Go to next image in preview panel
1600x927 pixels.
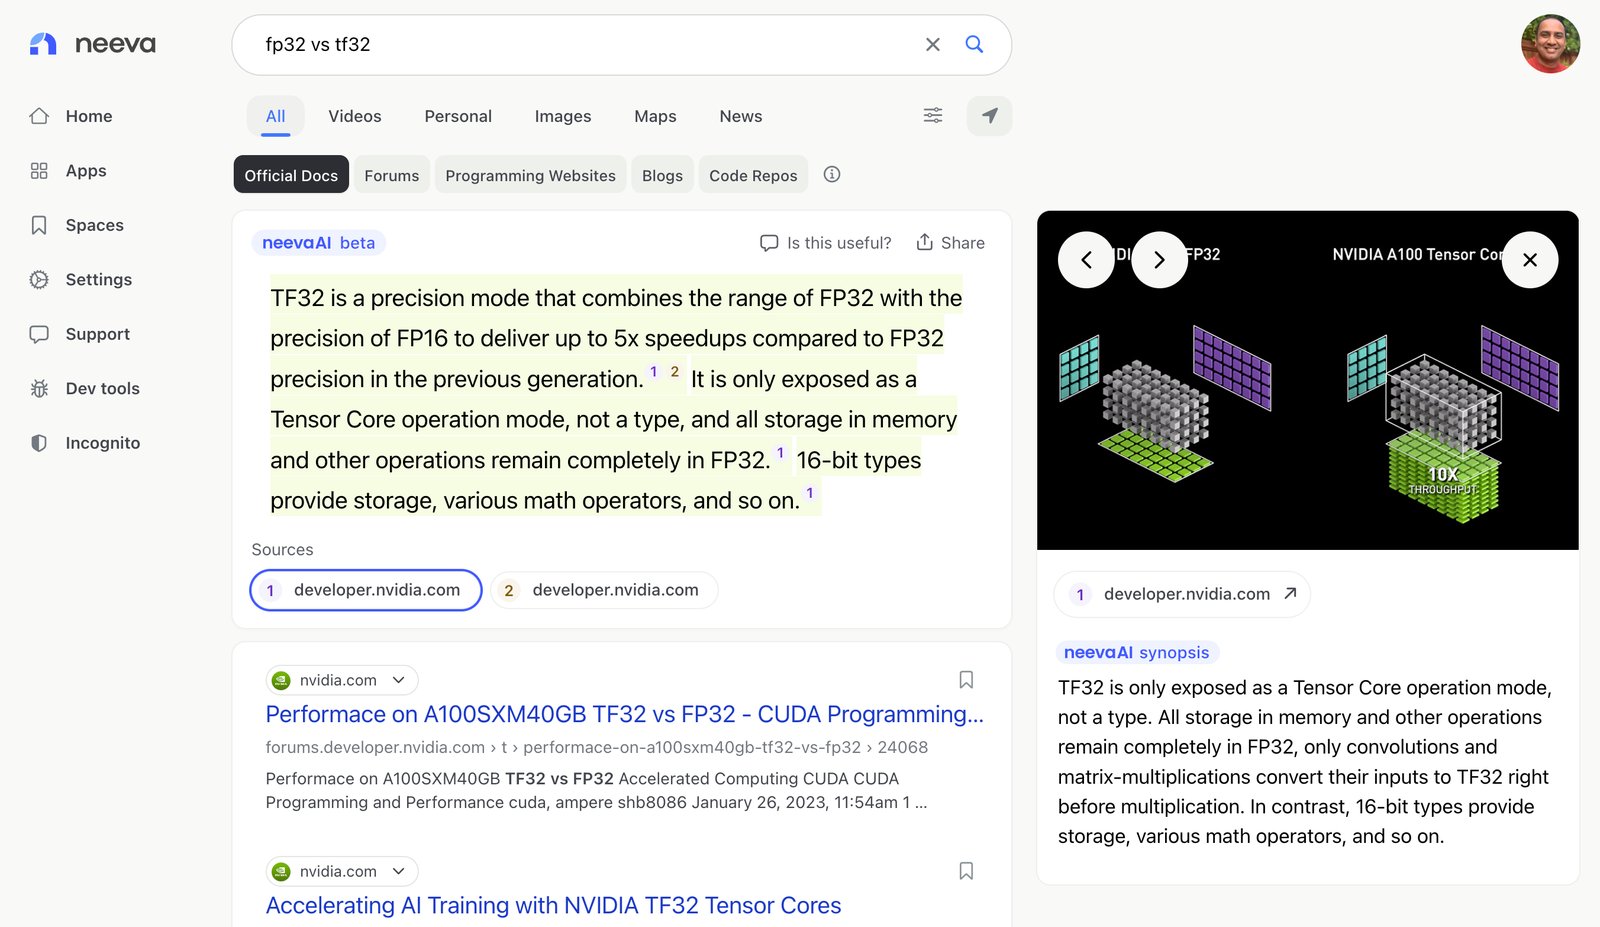[x=1159, y=260]
